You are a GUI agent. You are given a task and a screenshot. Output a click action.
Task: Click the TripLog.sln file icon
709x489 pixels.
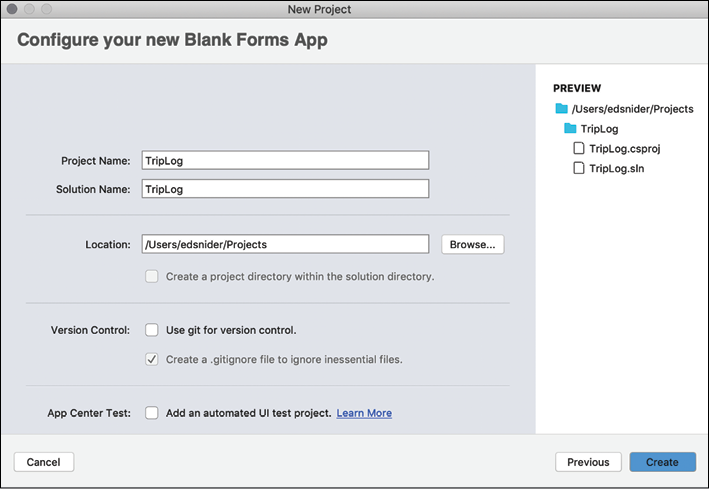[579, 168]
